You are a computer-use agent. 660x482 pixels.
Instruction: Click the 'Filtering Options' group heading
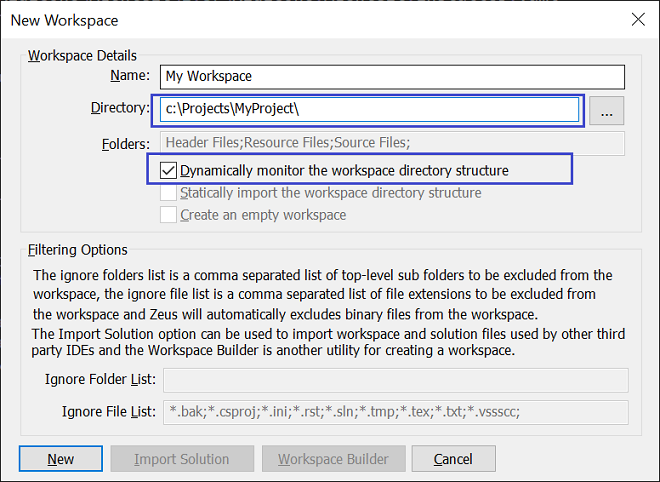point(77,250)
